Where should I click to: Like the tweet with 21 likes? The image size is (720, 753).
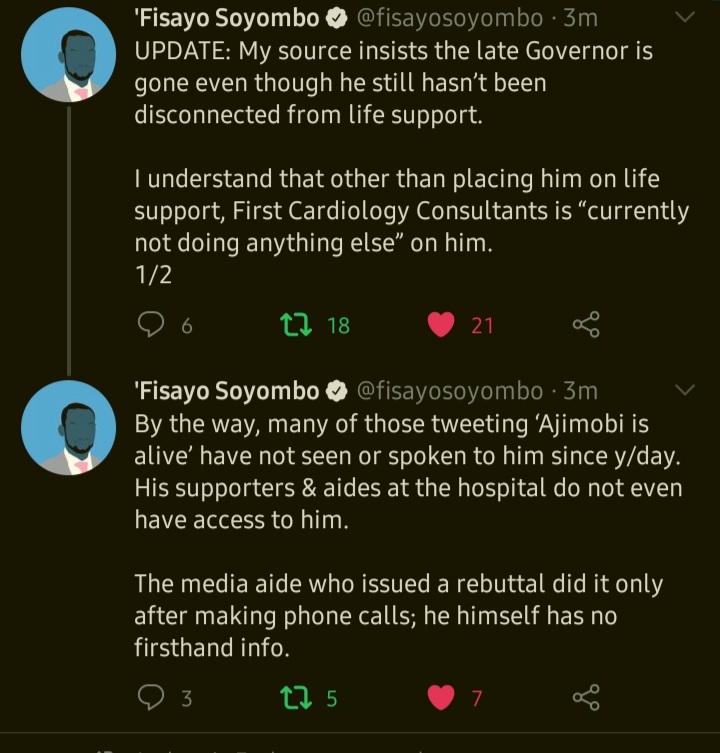click(x=441, y=324)
